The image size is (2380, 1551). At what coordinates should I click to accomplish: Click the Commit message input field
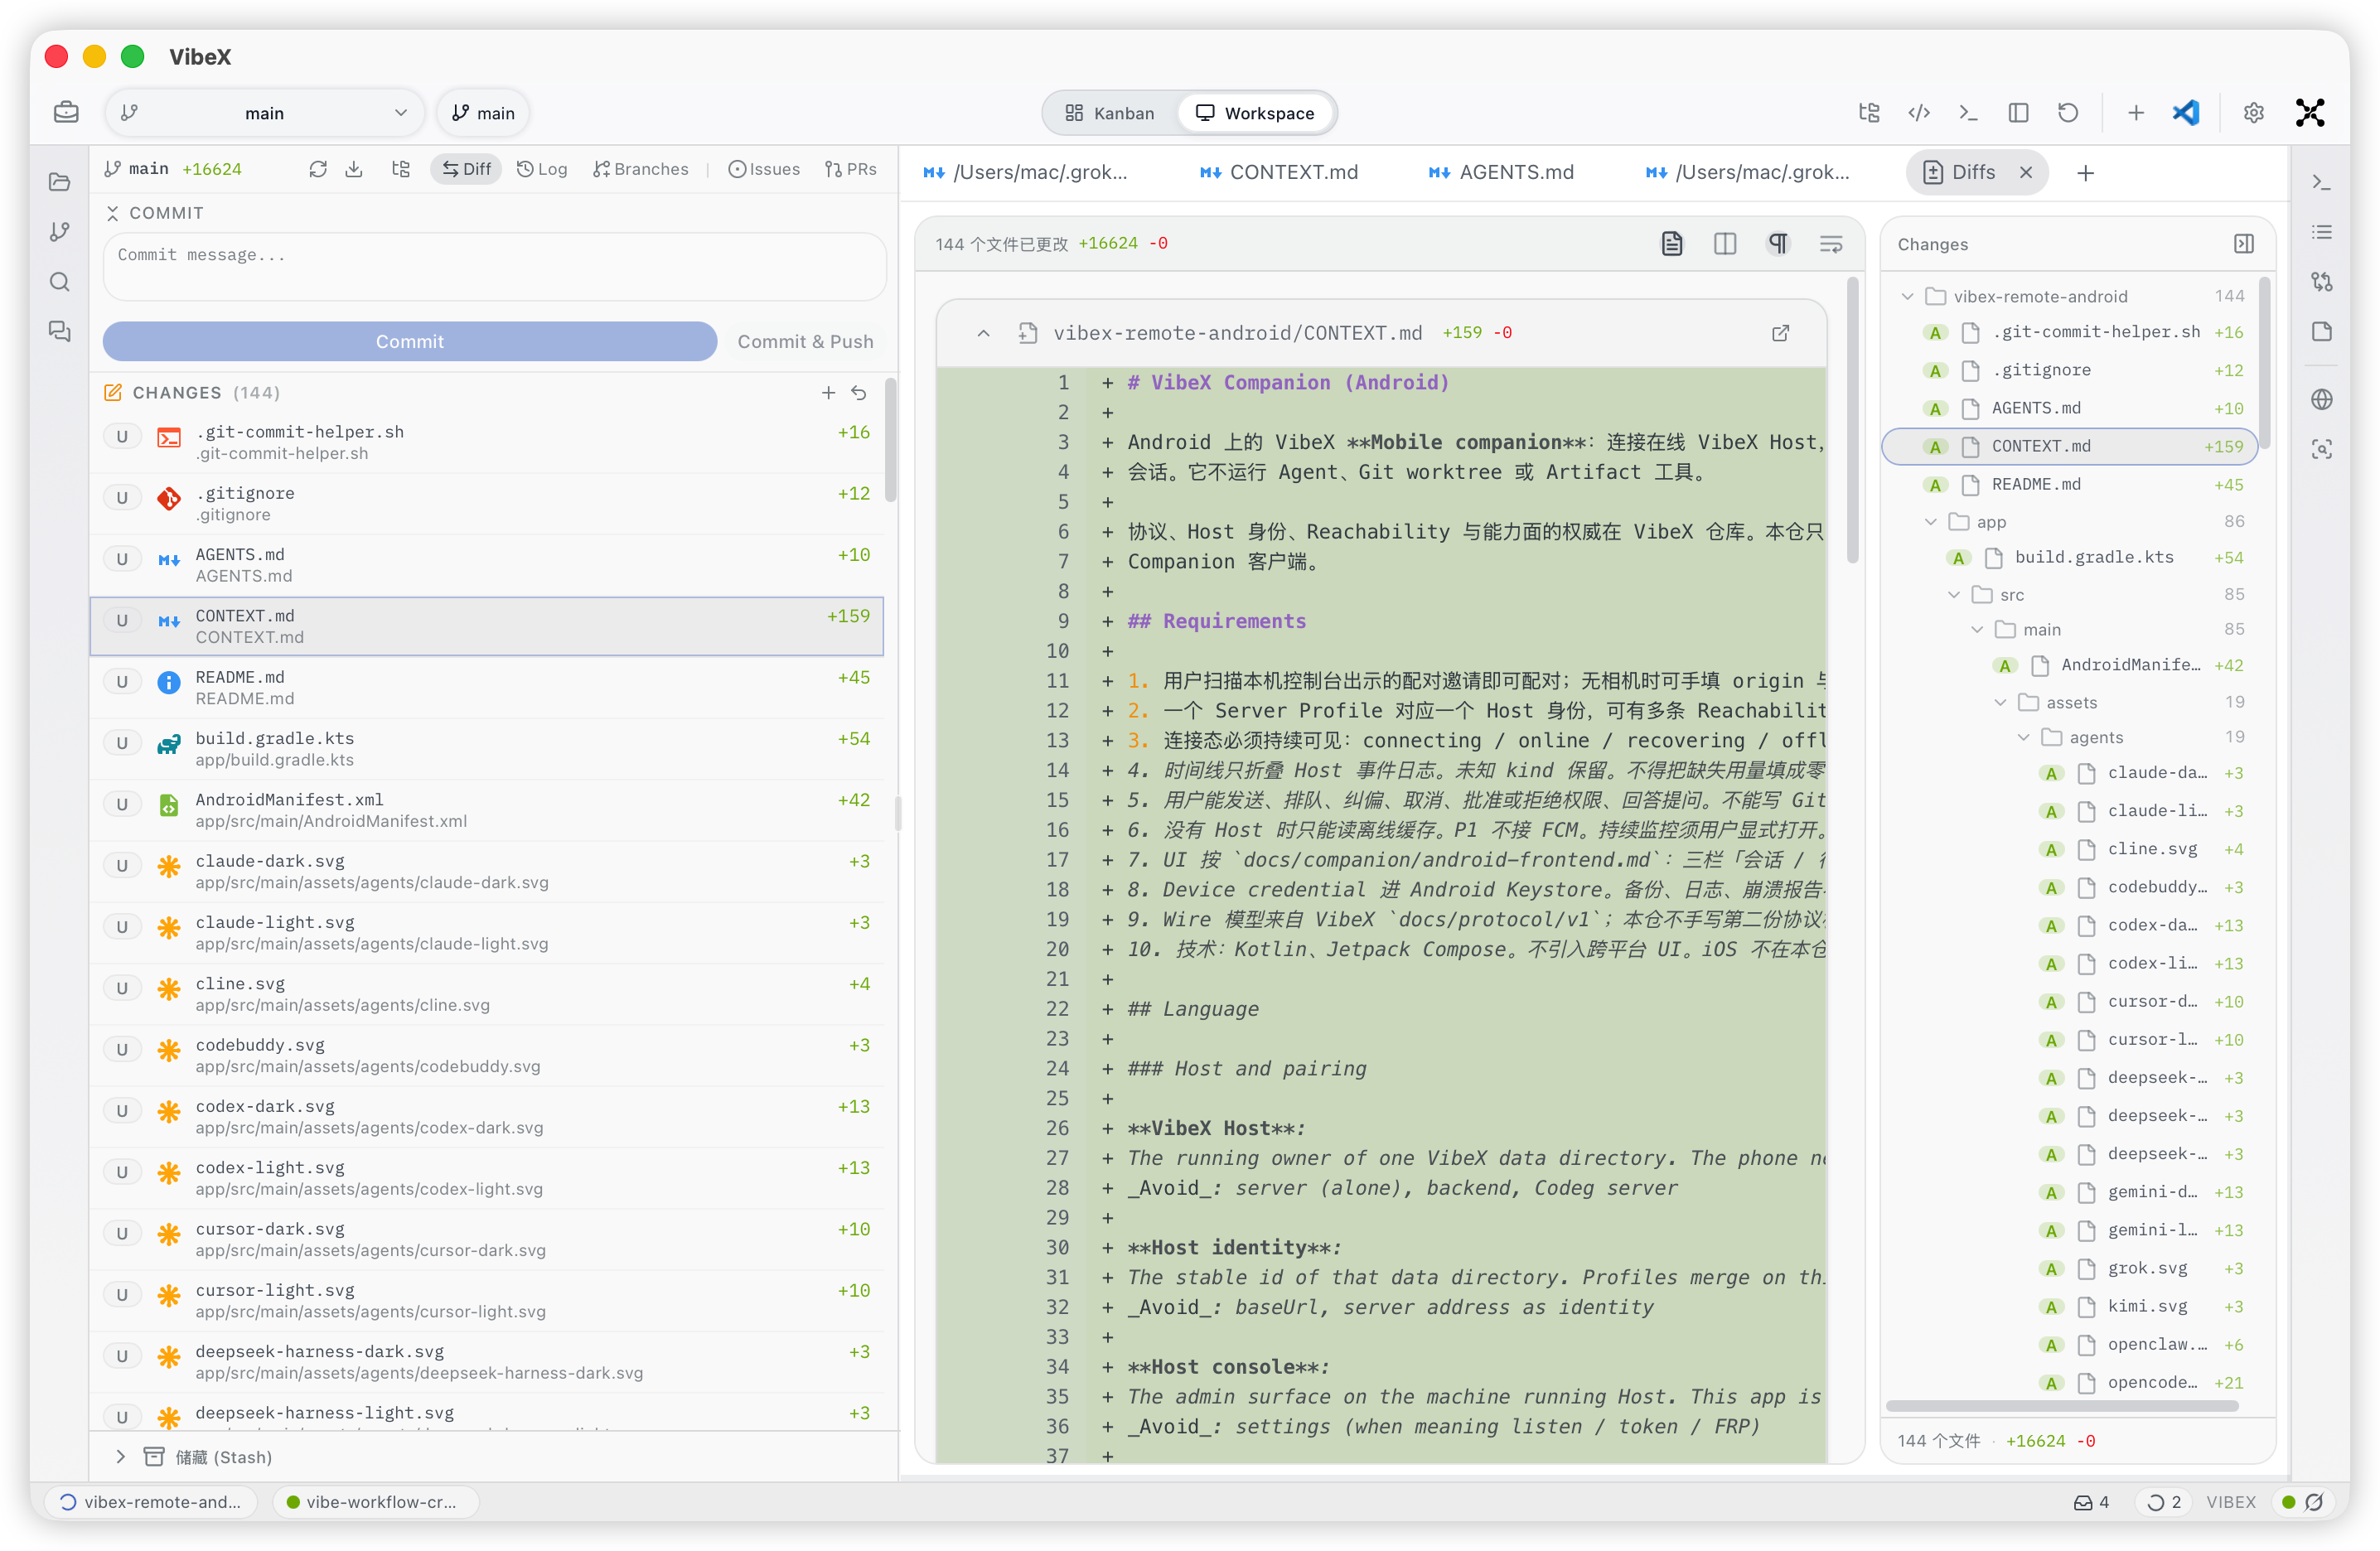[494, 266]
